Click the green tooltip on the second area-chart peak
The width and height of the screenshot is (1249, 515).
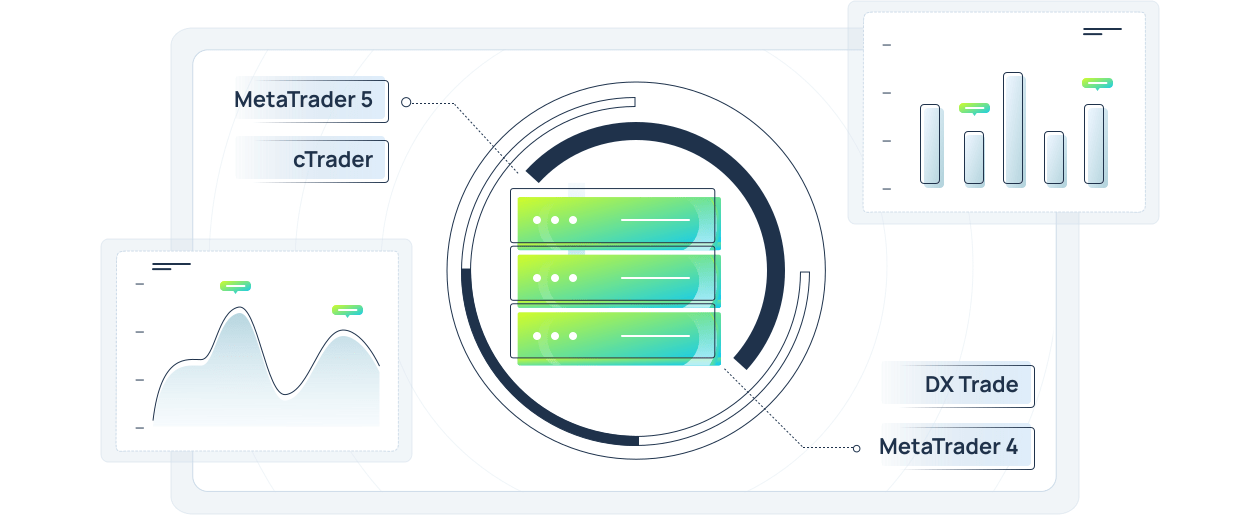tap(347, 311)
